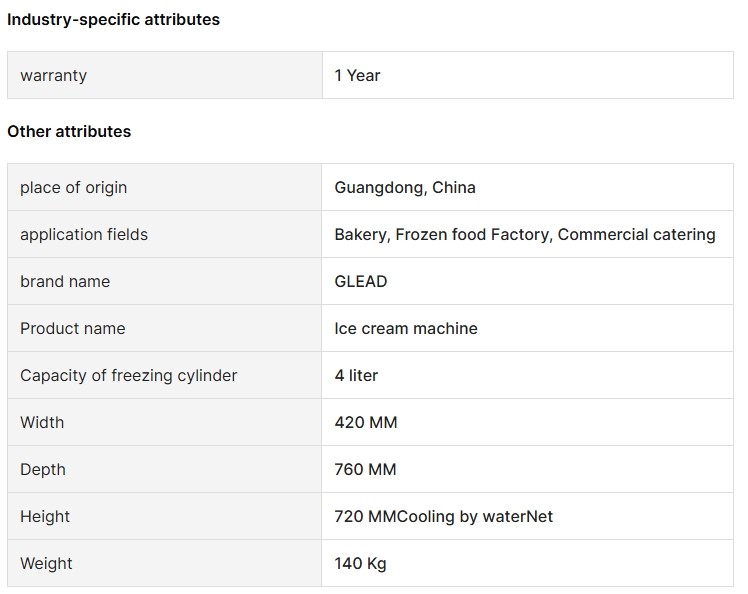Select the Width label cell
This screenshot has width=748, height=594.
click(x=165, y=422)
